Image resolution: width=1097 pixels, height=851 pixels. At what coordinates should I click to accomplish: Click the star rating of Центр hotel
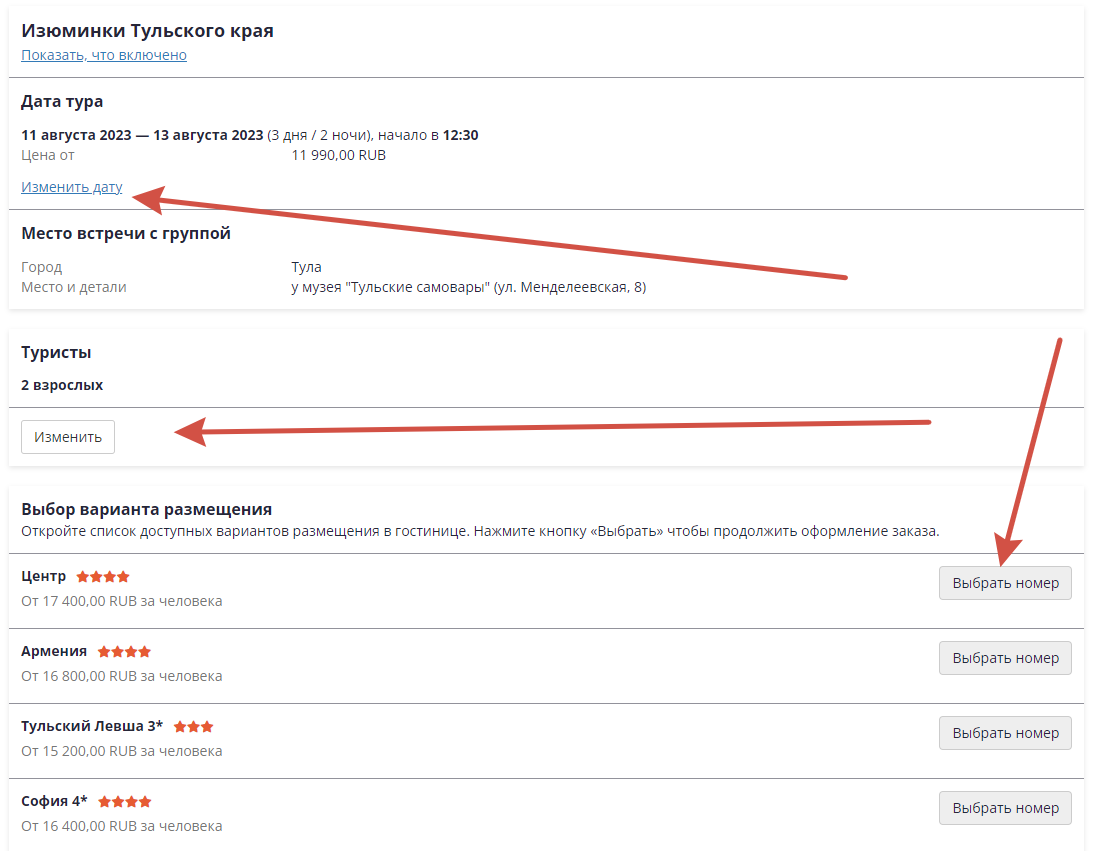(x=103, y=577)
